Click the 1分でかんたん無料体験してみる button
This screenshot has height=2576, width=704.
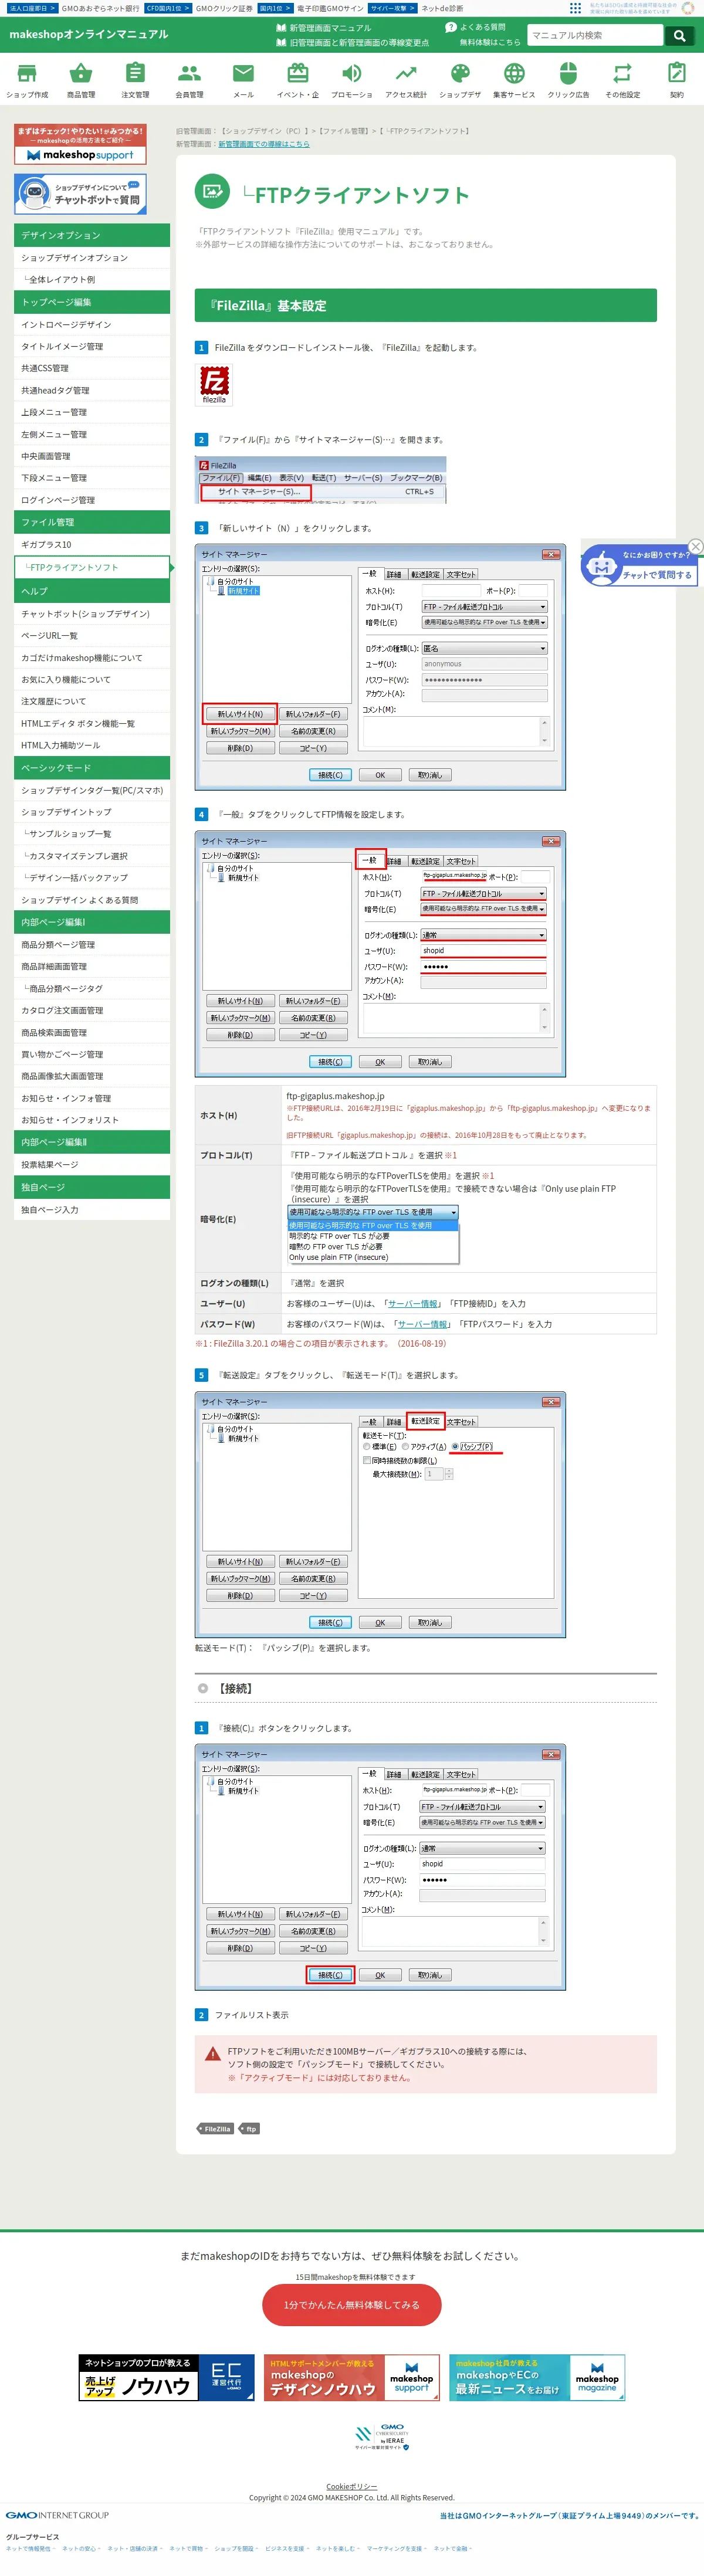[352, 2305]
